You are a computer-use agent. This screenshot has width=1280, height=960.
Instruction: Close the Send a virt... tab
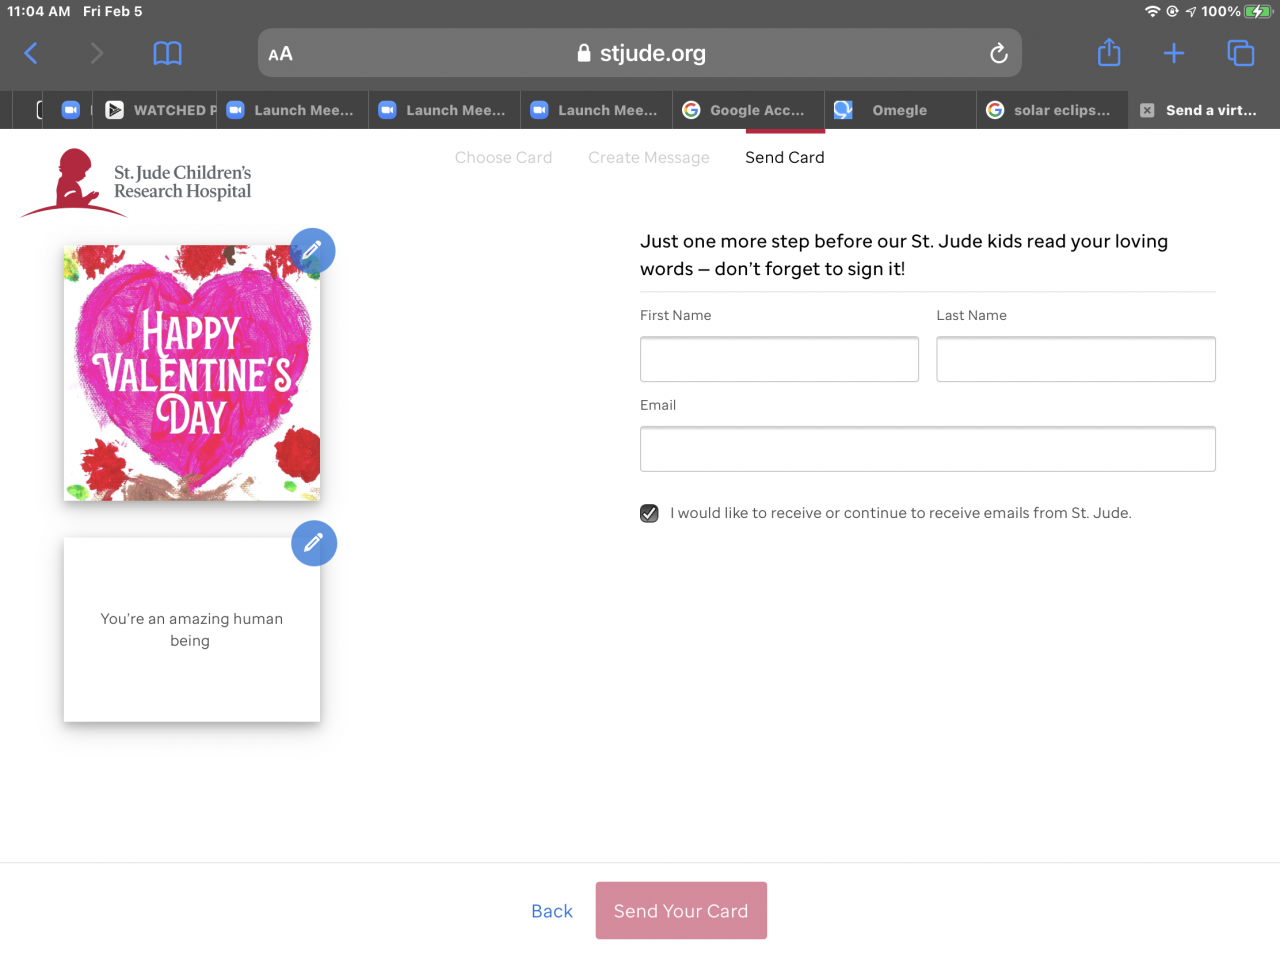click(x=1147, y=111)
